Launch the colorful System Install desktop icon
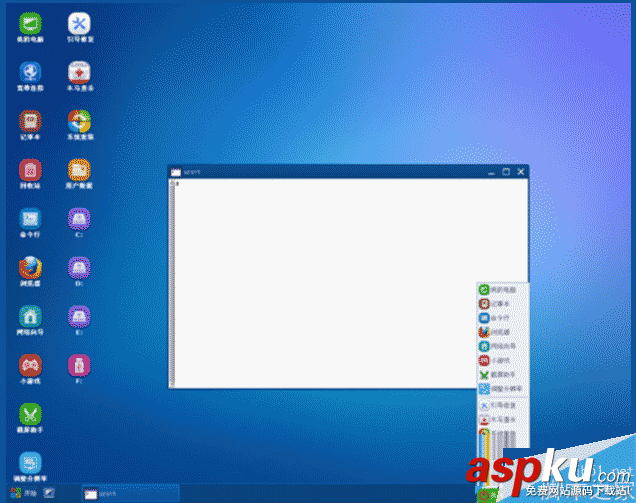Screen dimensions: 636x503 point(79,125)
